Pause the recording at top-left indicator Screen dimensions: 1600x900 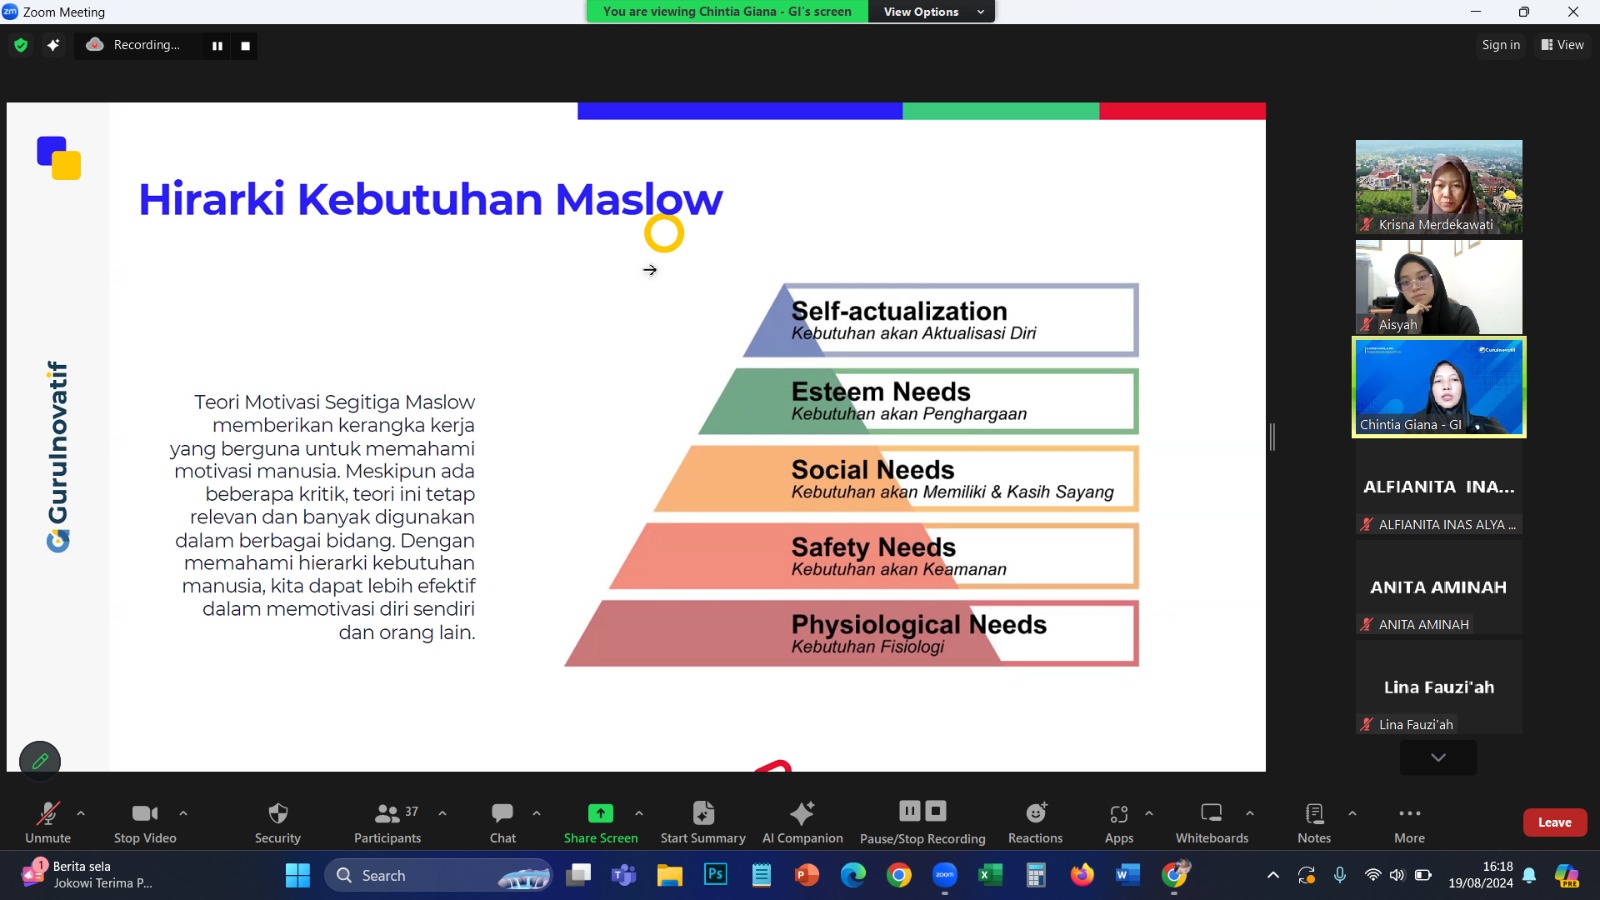tap(217, 46)
